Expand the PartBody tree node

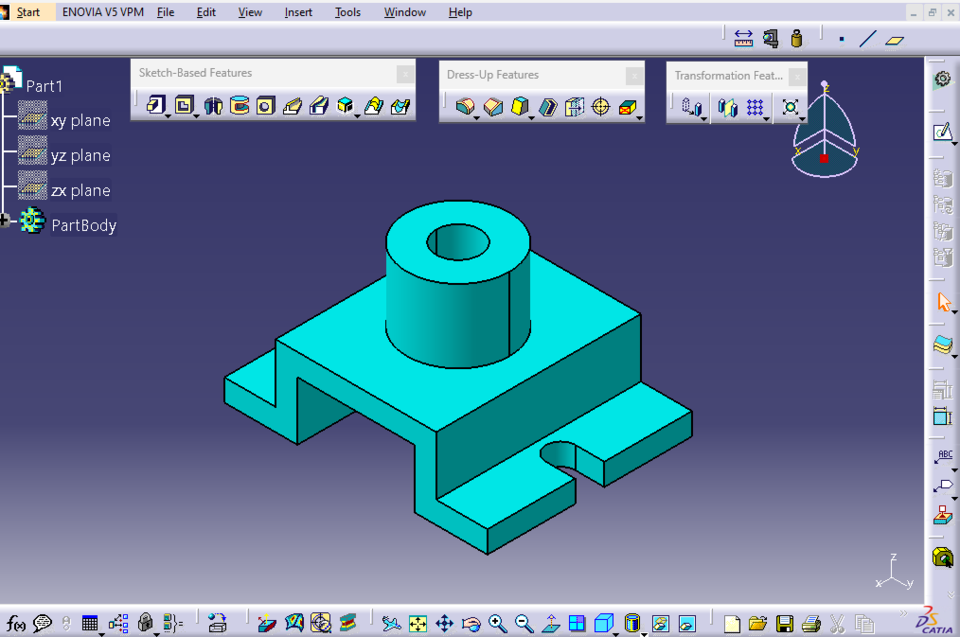5,221
